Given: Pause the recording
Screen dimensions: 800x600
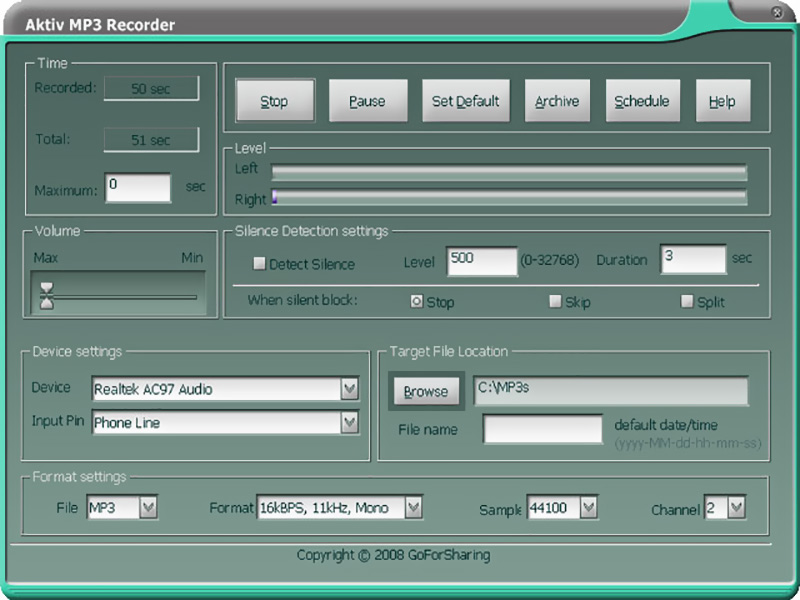Looking at the screenshot, I should click(x=369, y=100).
